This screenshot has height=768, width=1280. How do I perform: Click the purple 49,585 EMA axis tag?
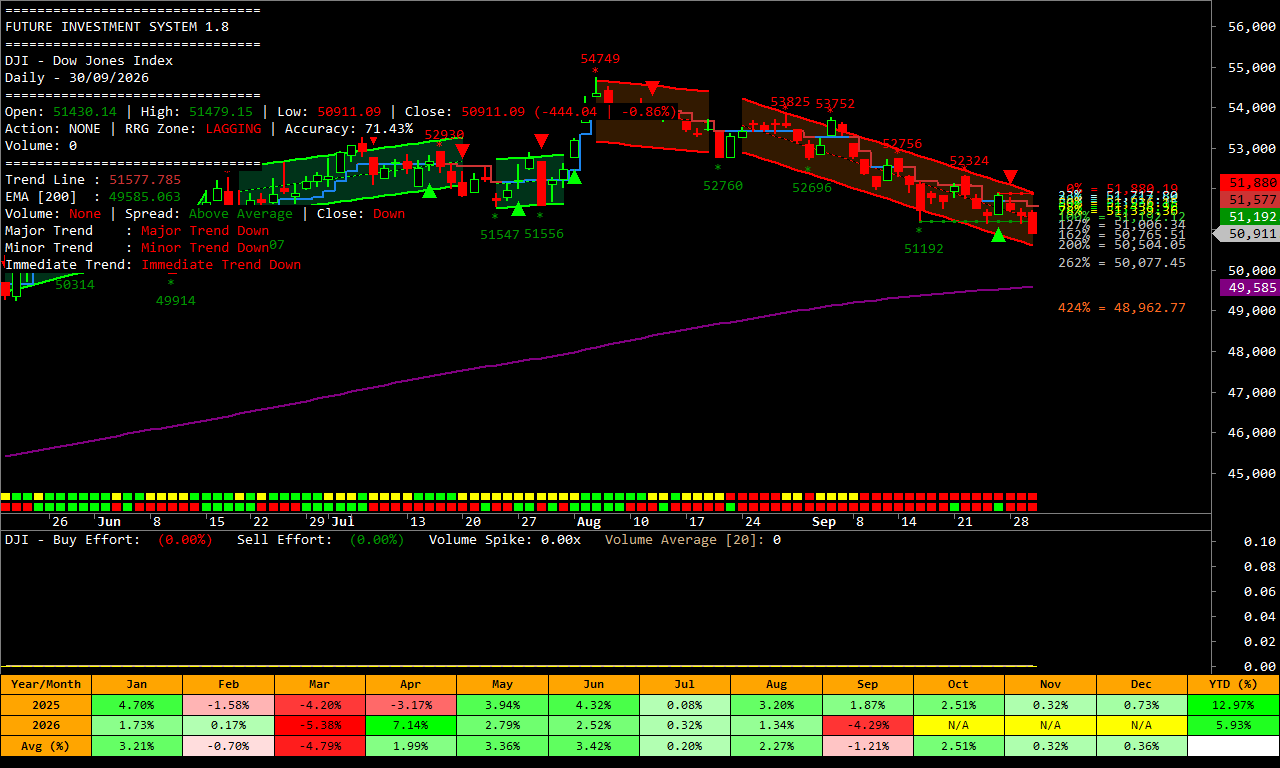click(1249, 288)
